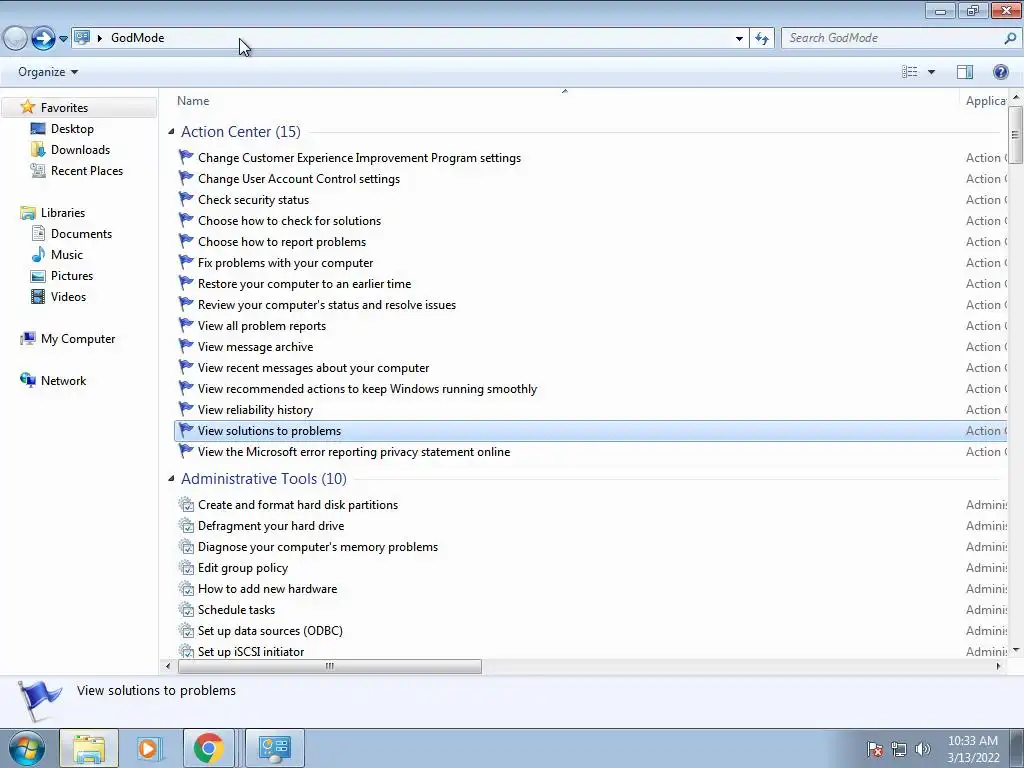Click the volume speaker tray icon

922,749
